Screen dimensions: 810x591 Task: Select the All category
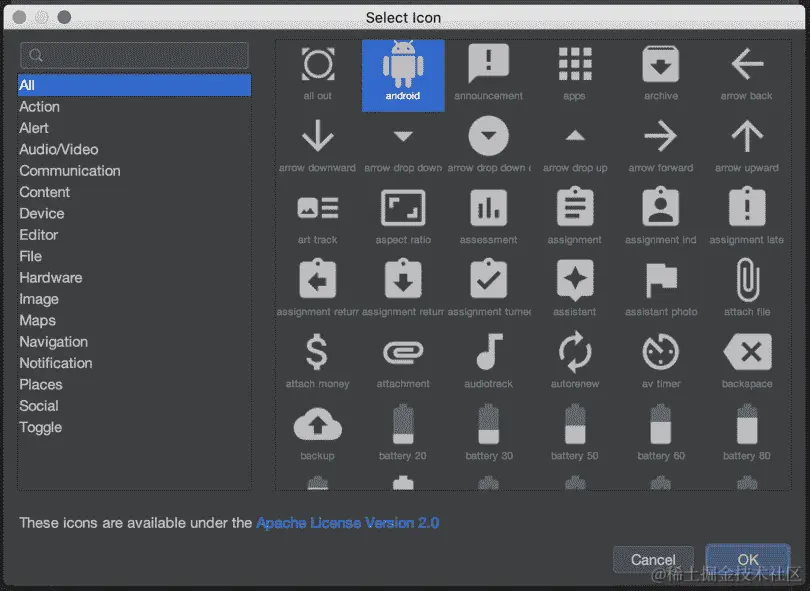pos(134,85)
